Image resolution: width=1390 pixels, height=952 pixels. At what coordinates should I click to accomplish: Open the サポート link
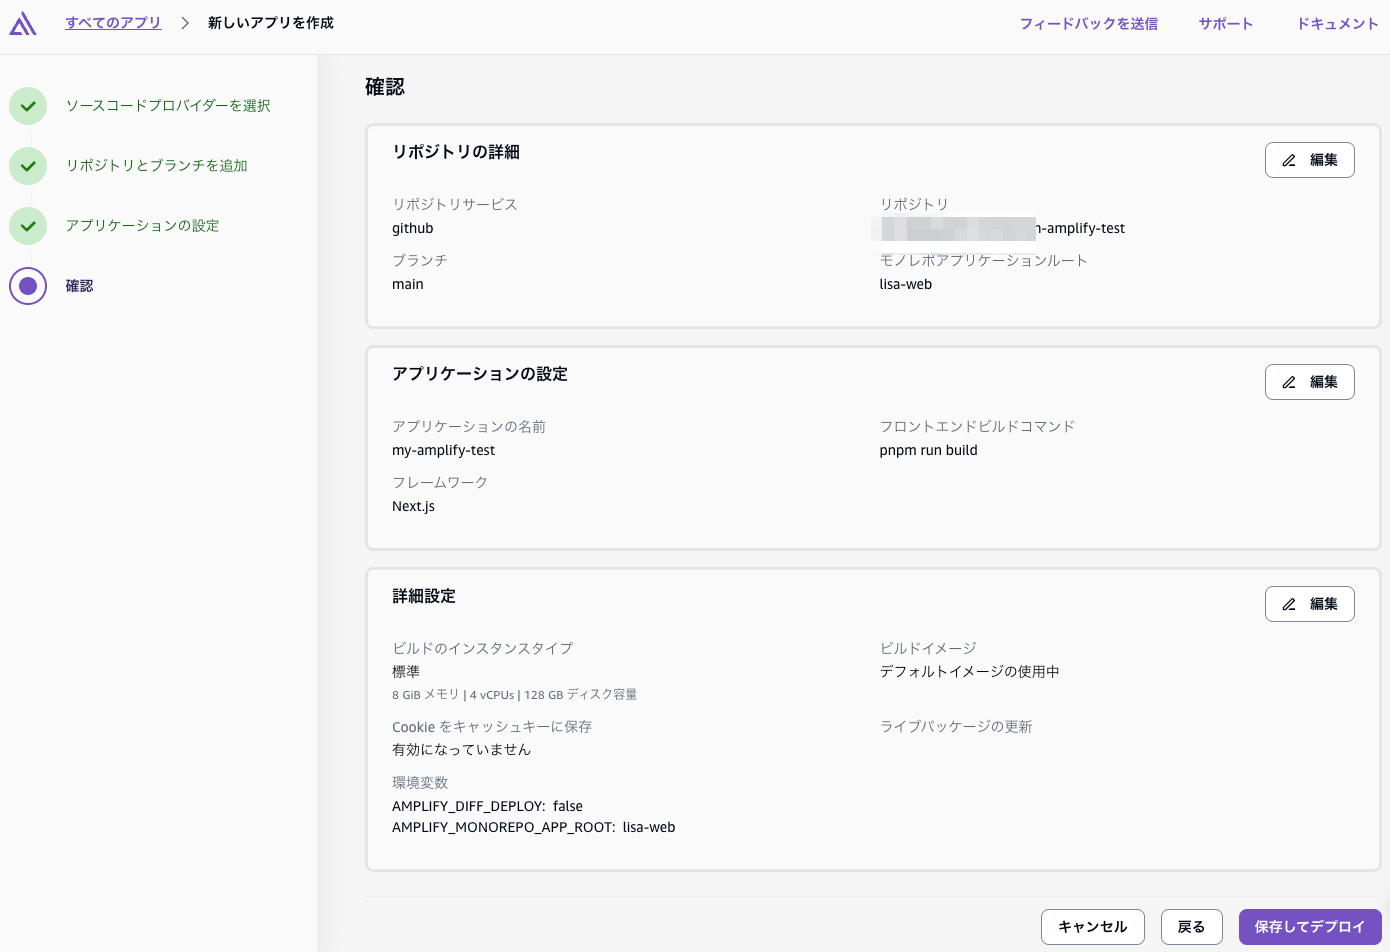click(1225, 22)
